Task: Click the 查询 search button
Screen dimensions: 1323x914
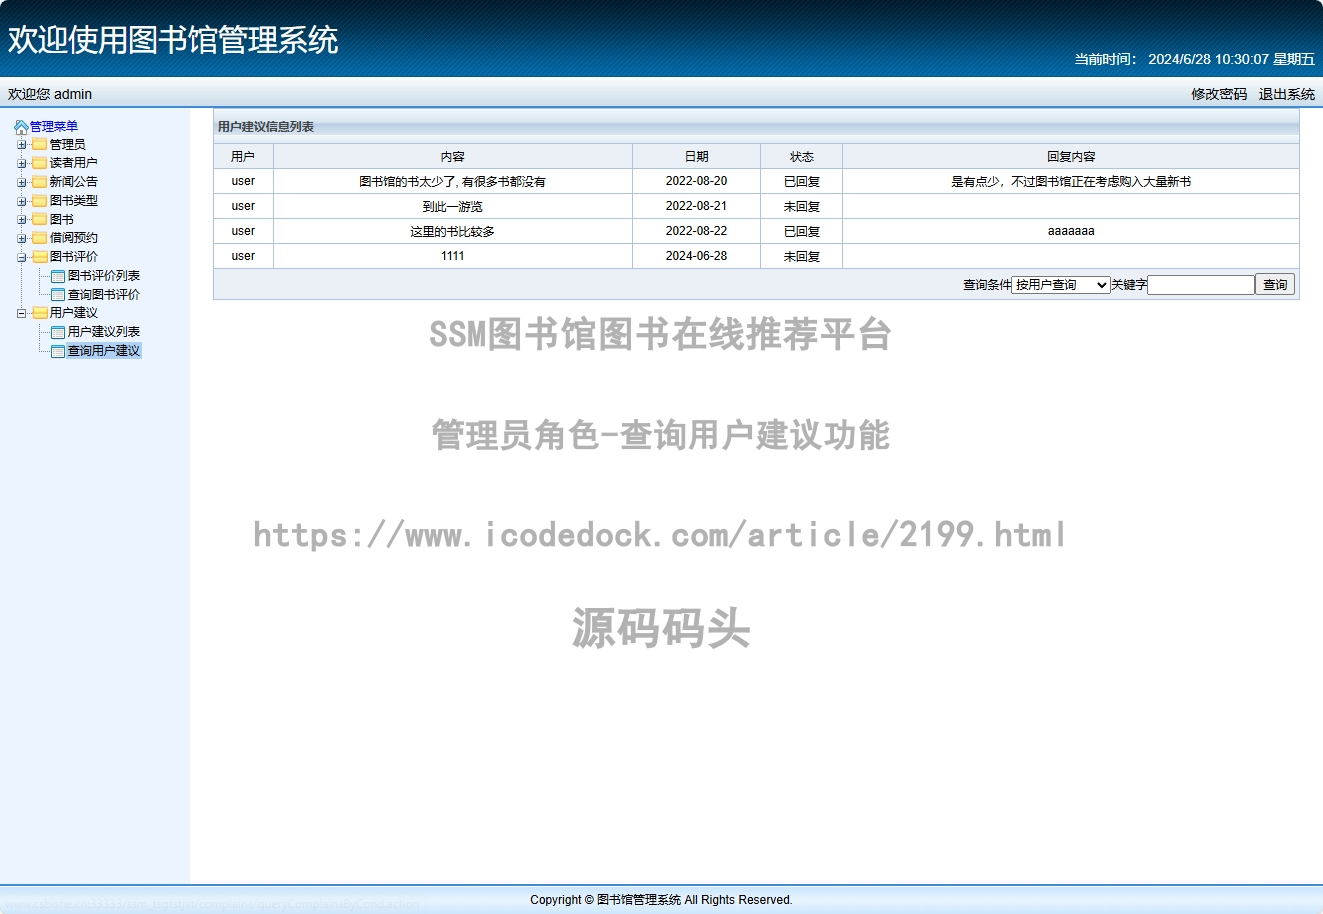Action: pos(1275,285)
